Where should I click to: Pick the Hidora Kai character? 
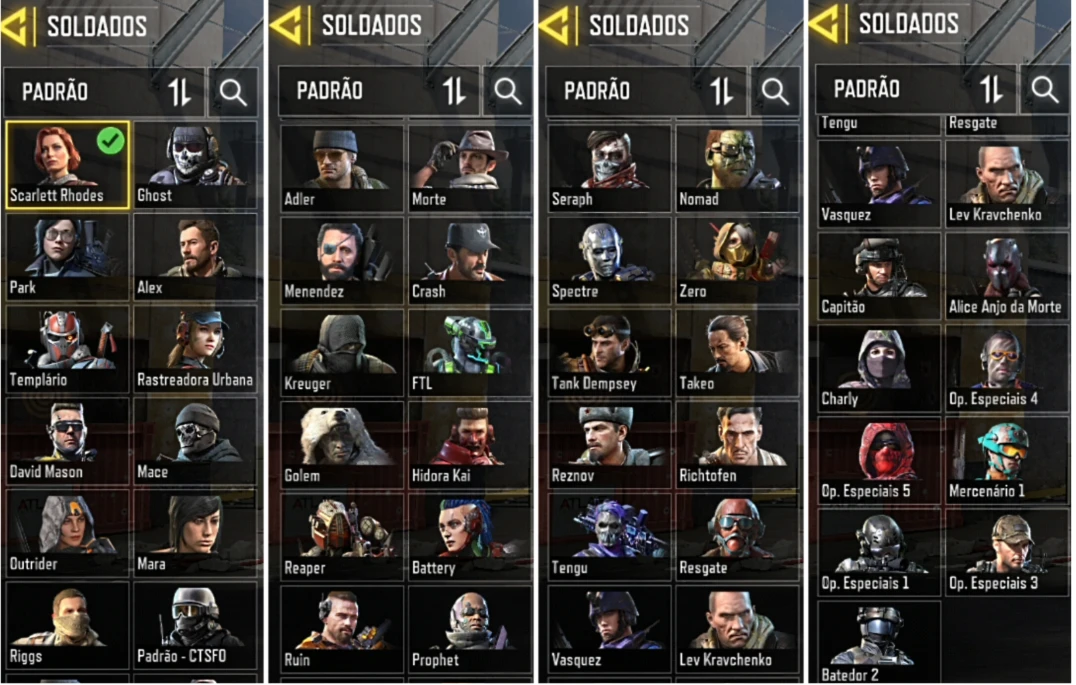pyautogui.click(x=470, y=445)
